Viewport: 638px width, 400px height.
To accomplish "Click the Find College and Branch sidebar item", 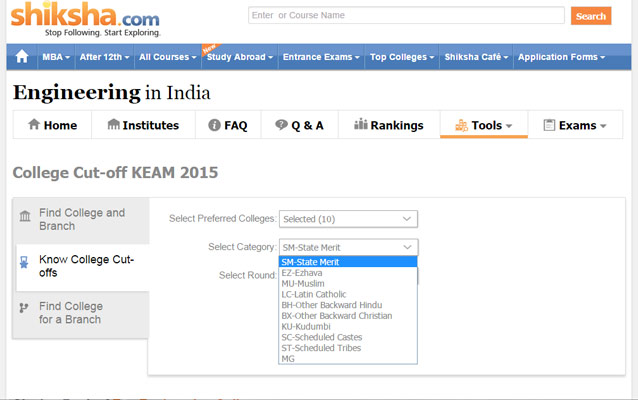I will [x=81, y=219].
